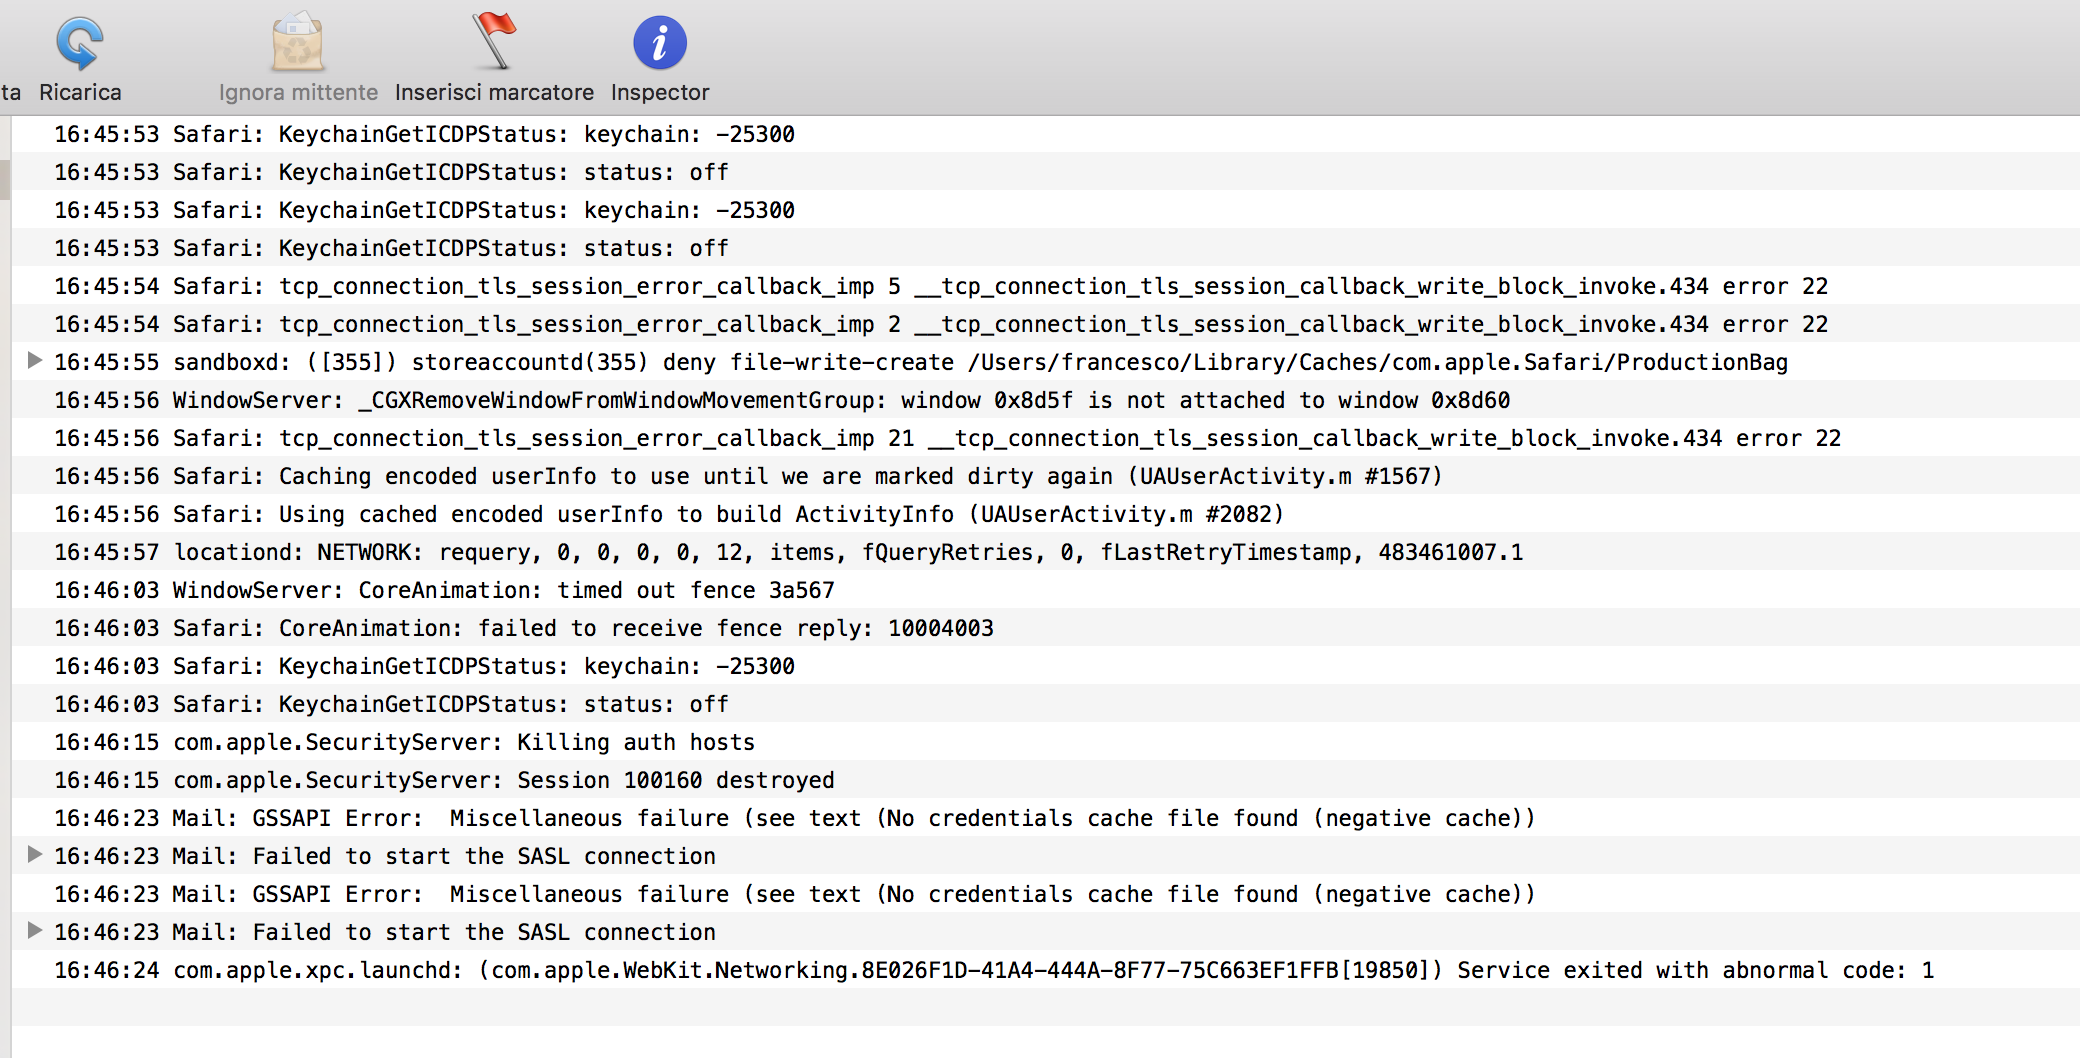The width and height of the screenshot is (2080, 1058).
Task: Click the Inserisci marcatore flag icon
Action: point(493,40)
